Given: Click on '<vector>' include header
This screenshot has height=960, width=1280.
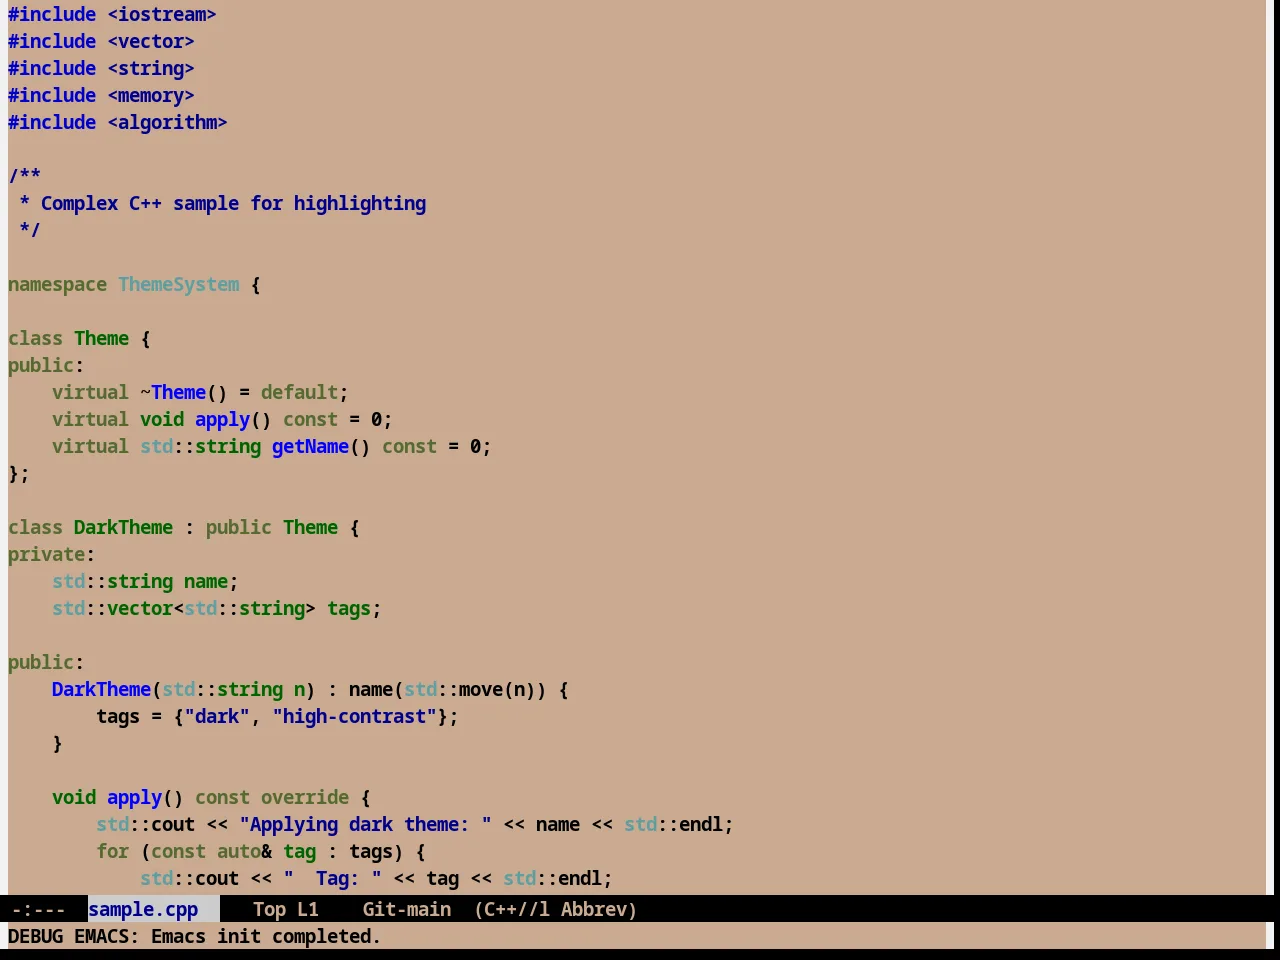Looking at the screenshot, I should tap(151, 41).
